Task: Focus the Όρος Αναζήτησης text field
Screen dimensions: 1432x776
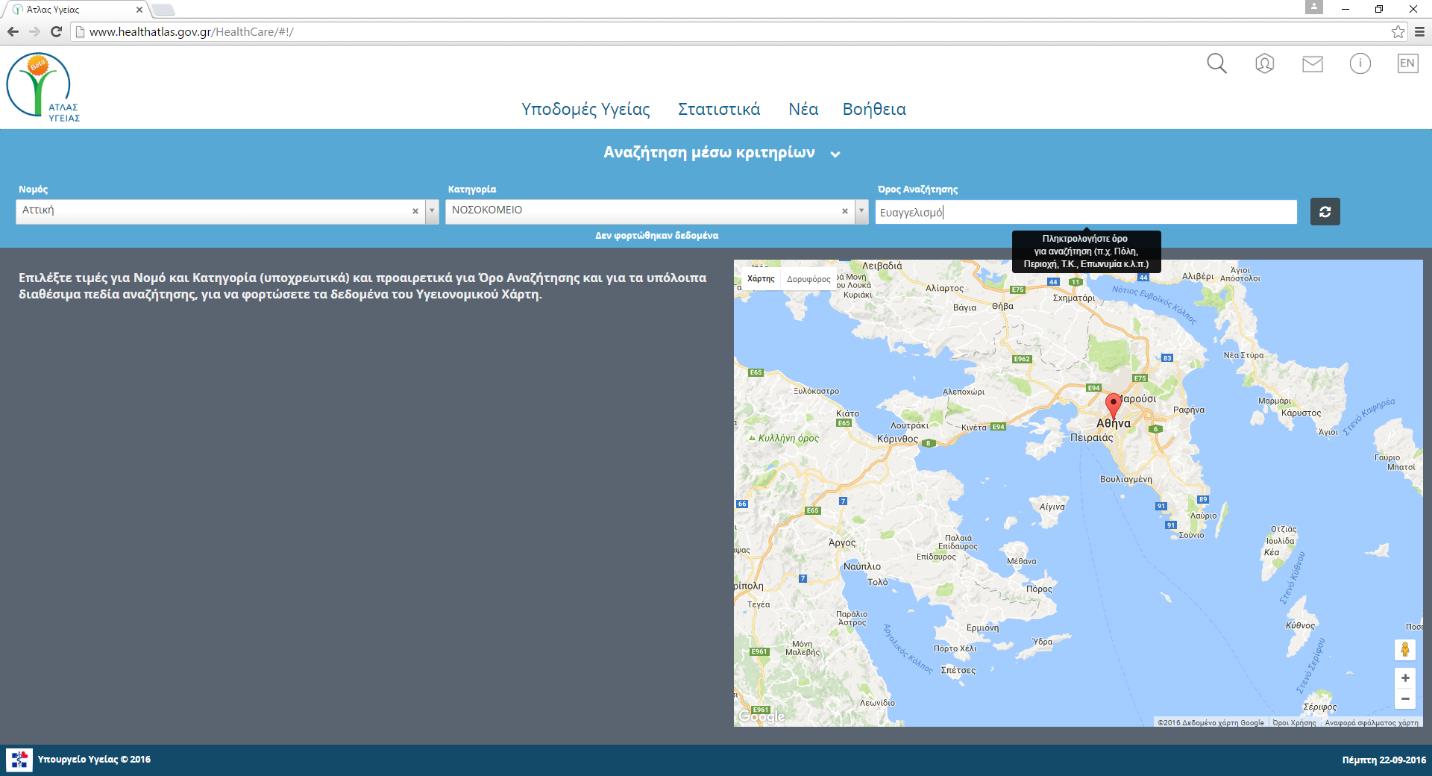Action: [1086, 212]
